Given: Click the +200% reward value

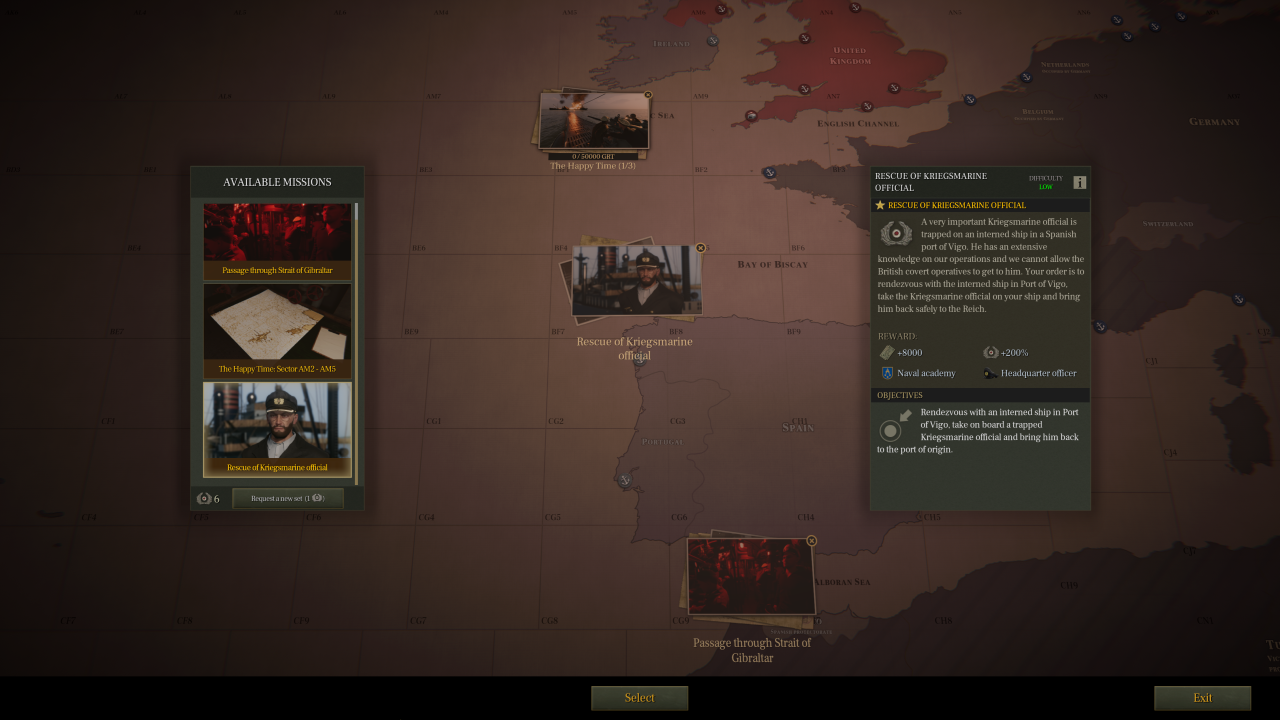Looking at the screenshot, I should 1014,353.
